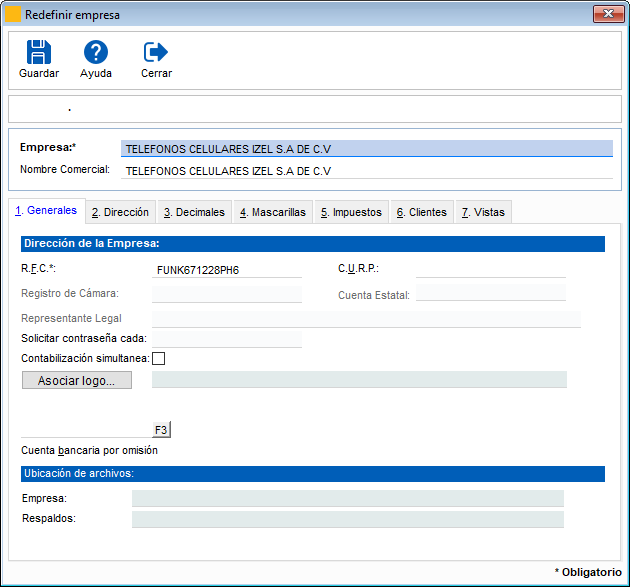This screenshot has height=587, width=630.
Task: Click the Asociar logo... button
Action: (77, 380)
